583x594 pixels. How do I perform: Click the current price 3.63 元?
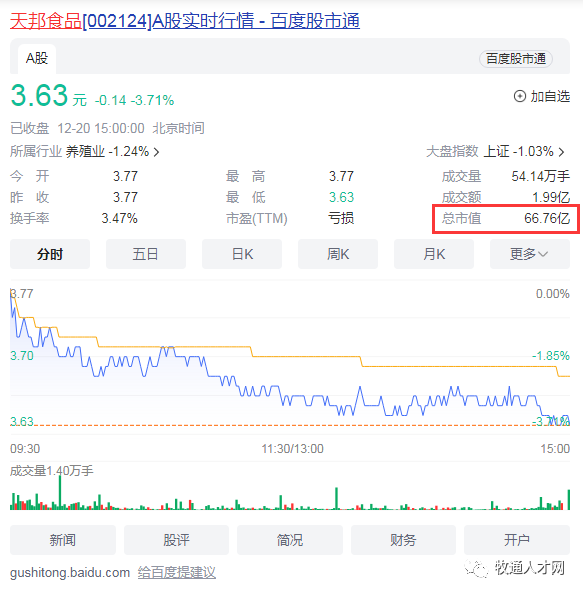point(48,95)
